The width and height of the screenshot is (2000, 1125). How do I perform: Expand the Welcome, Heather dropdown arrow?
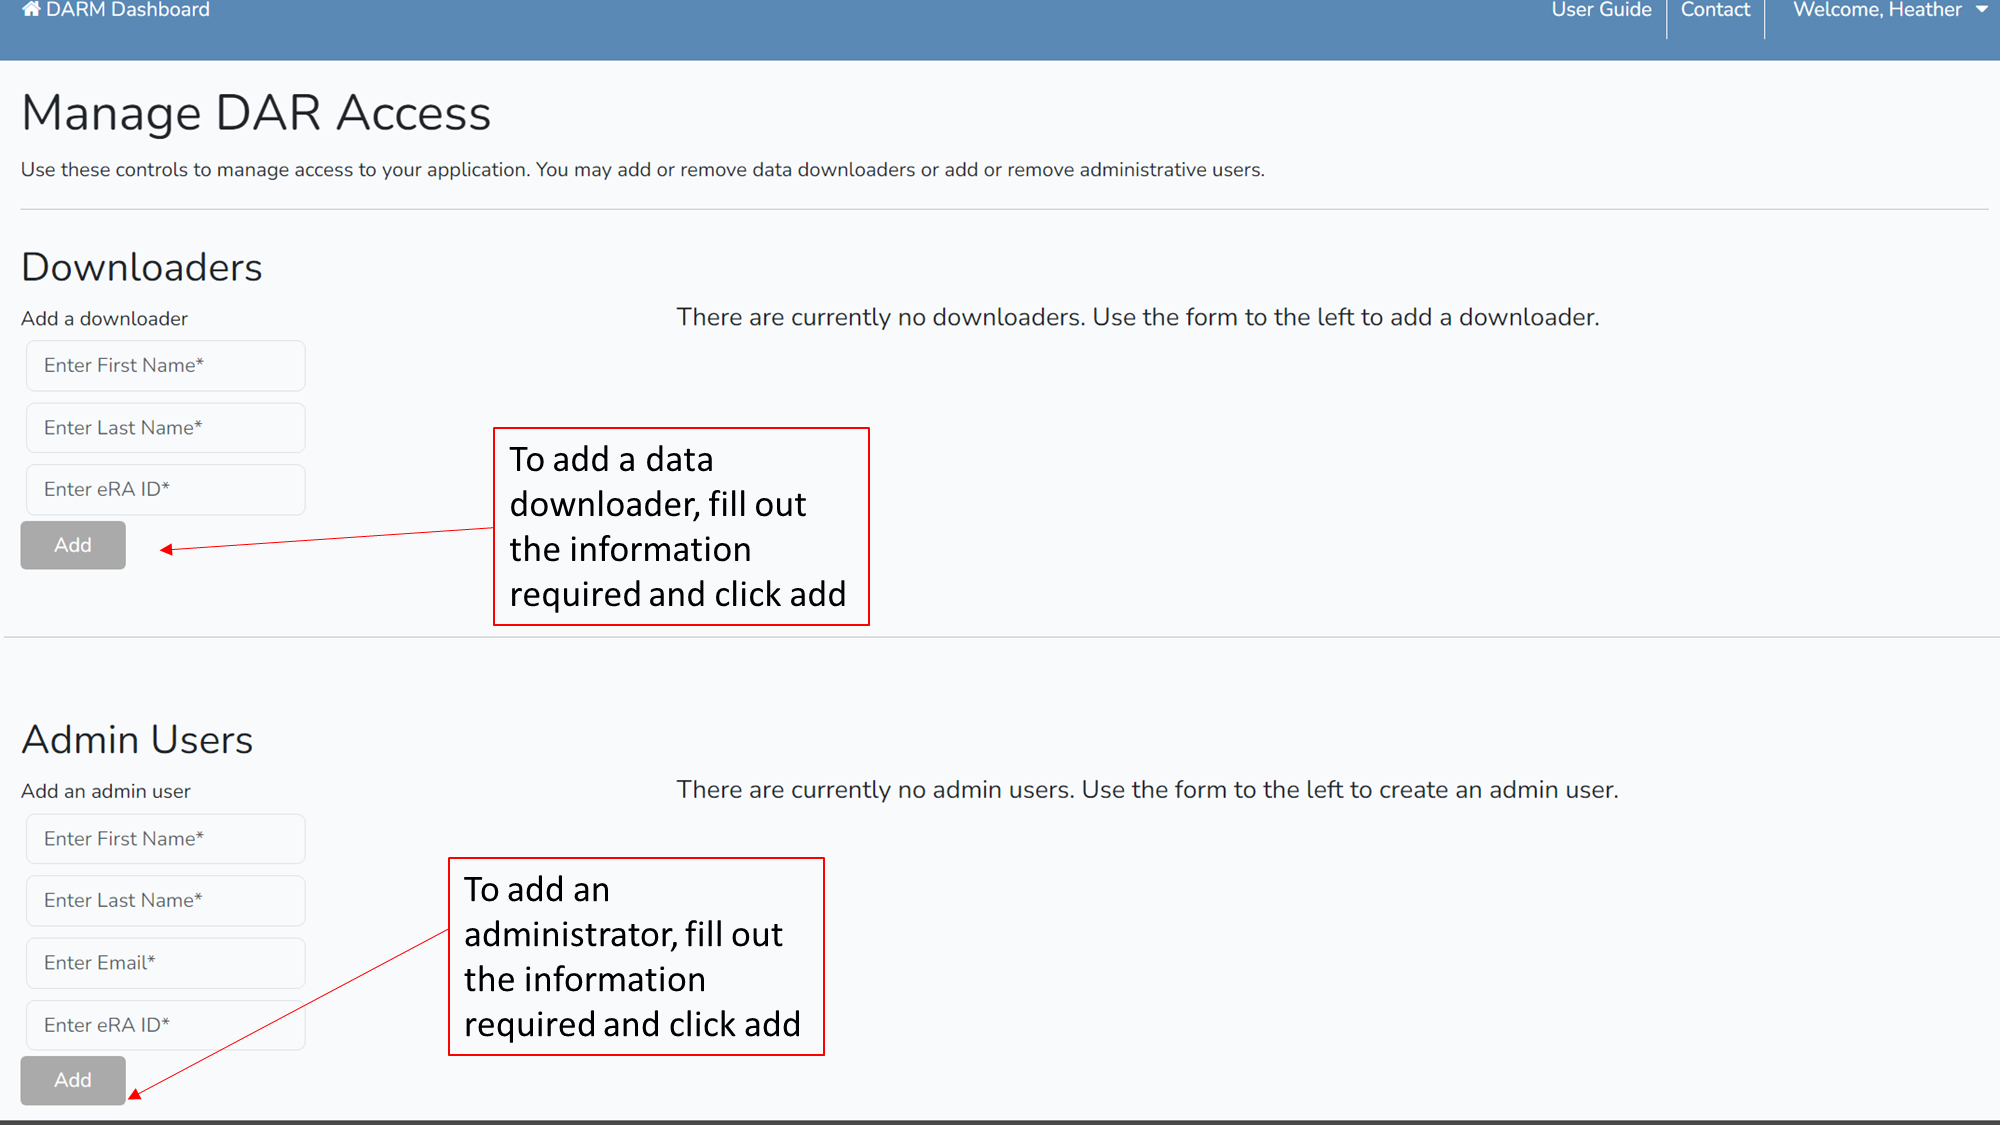[x=1981, y=10]
